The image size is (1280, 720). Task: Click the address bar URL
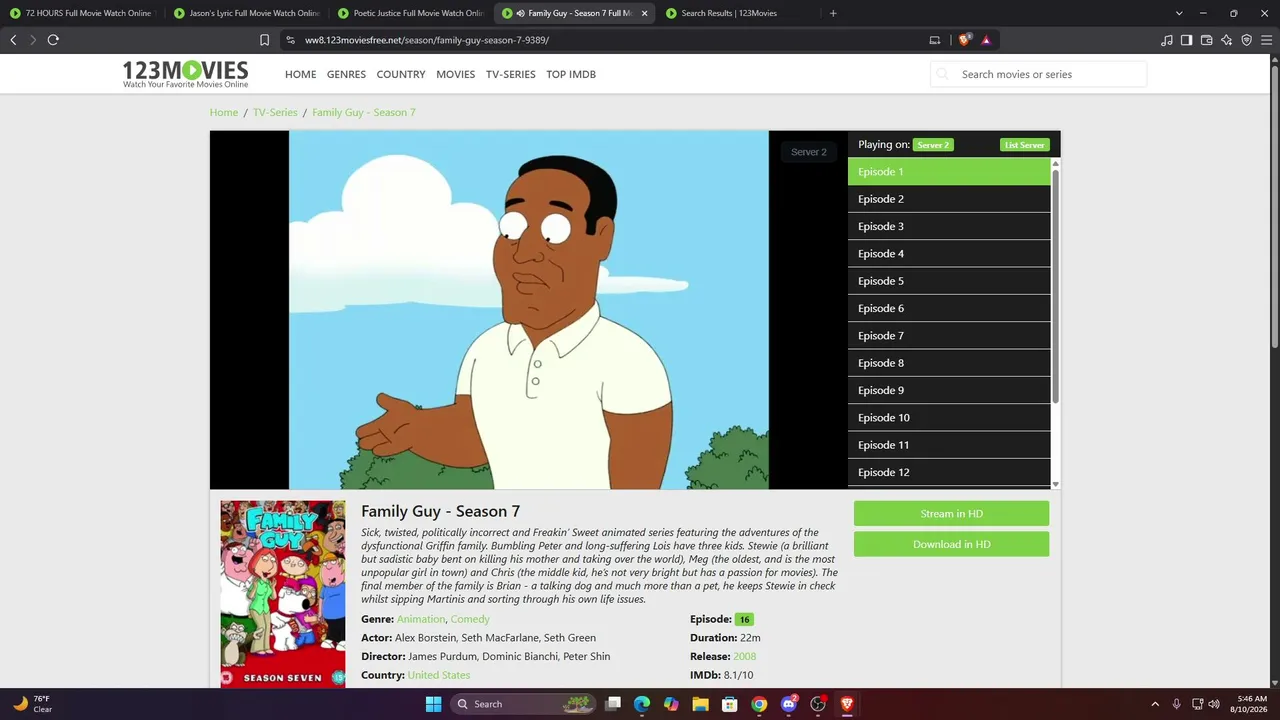[427, 40]
